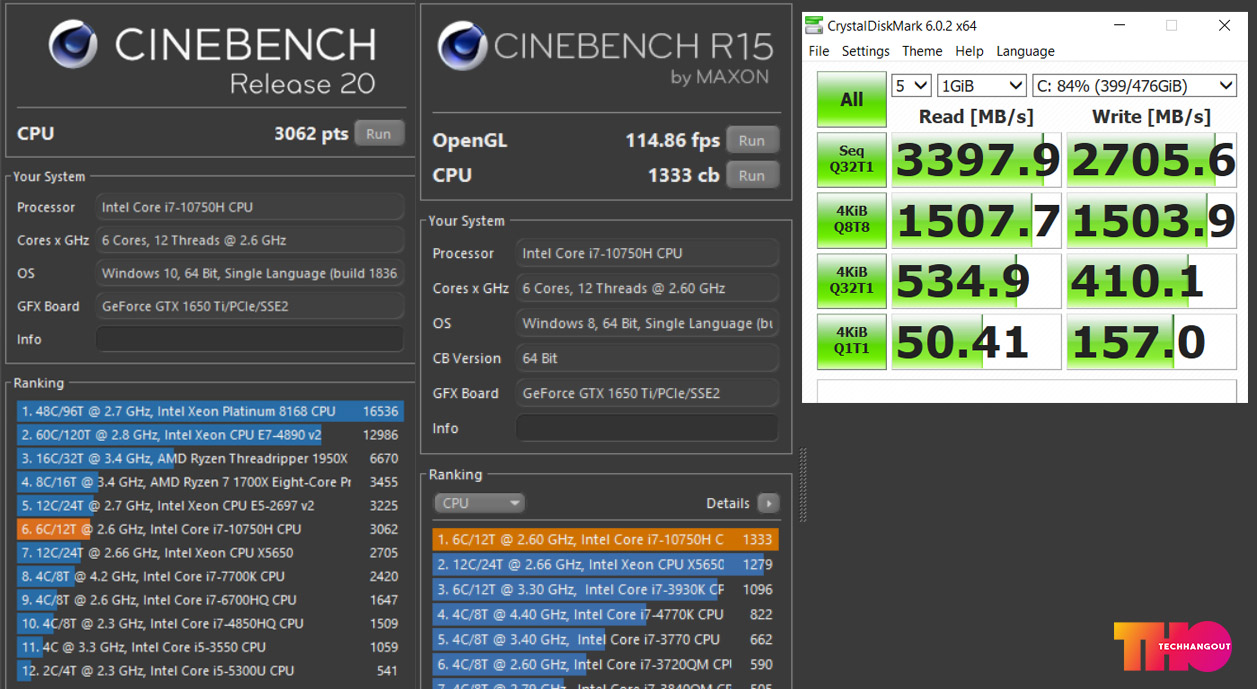The image size is (1257, 689).
Task: Click the Info field in Cinebench R20
Action: pyautogui.click(x=250, y=339)
